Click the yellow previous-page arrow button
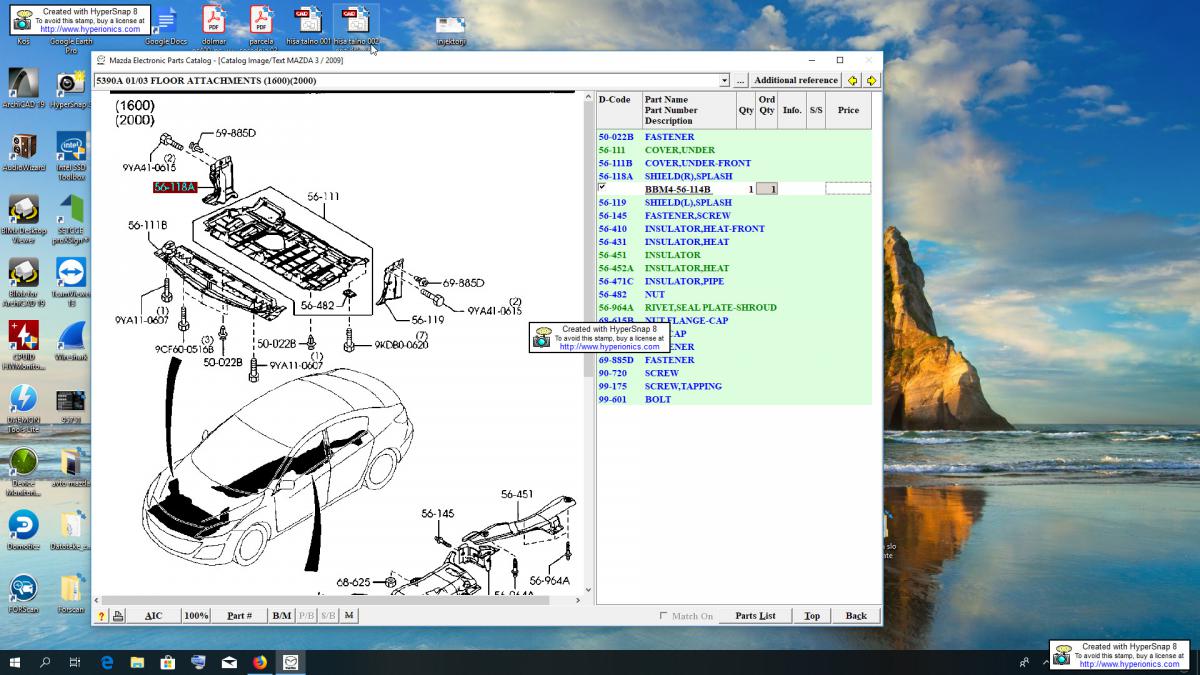Viewport: 1200px width, 675px height. [852, 80]
